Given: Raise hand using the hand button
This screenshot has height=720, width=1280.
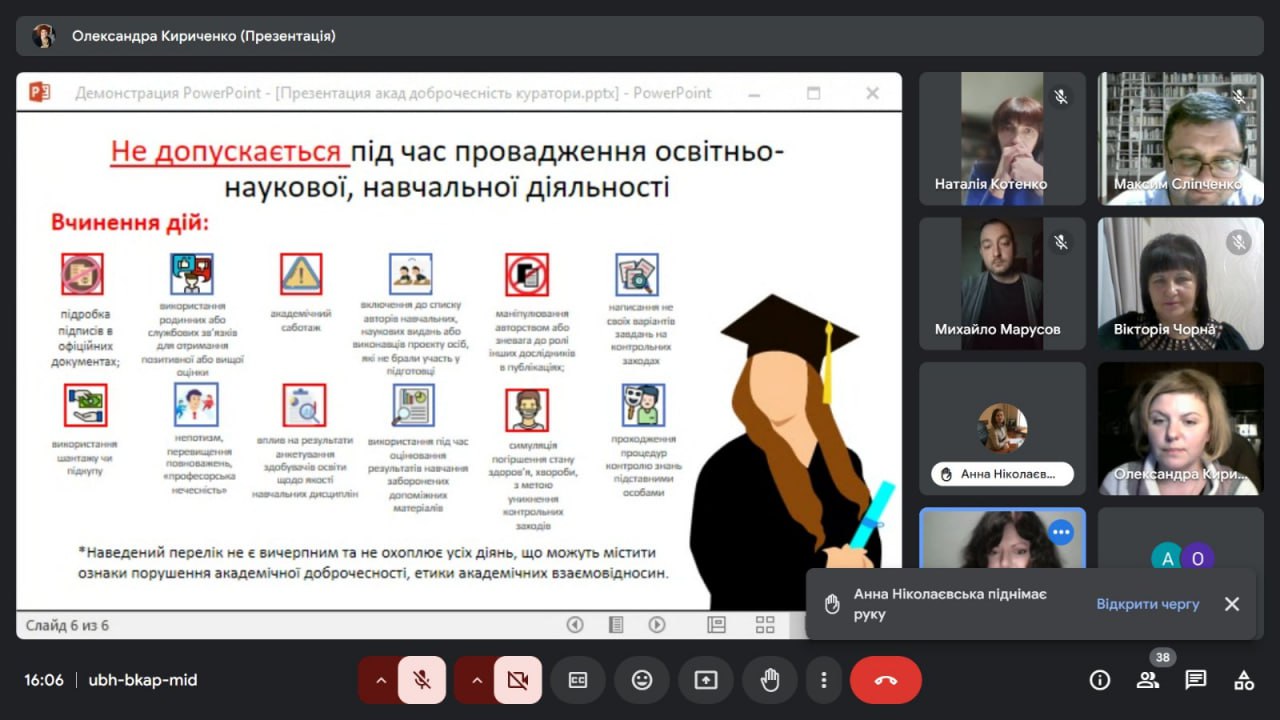Looking at the screenshot, I should pyautogui.click(x=770, y=680).
